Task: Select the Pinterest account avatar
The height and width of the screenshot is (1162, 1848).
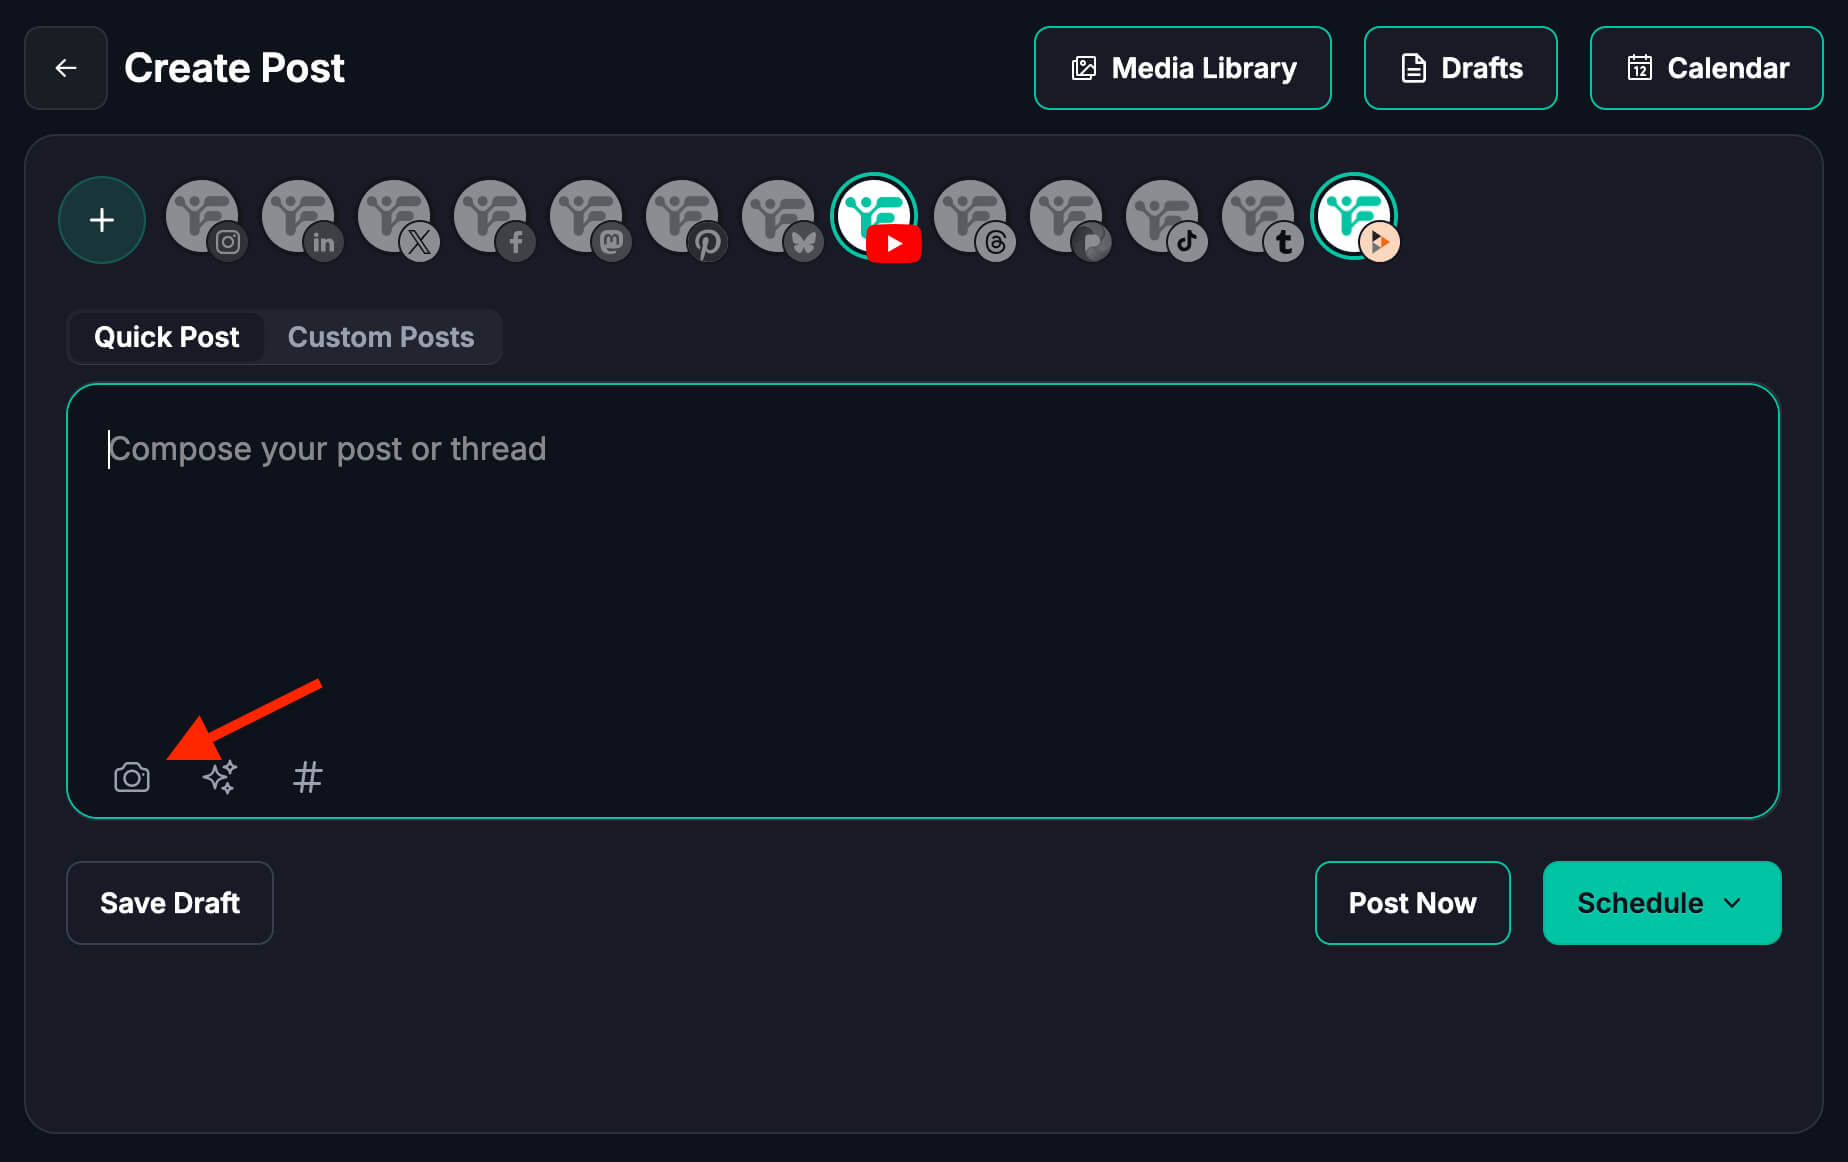Action: click(x=683, y=218)
